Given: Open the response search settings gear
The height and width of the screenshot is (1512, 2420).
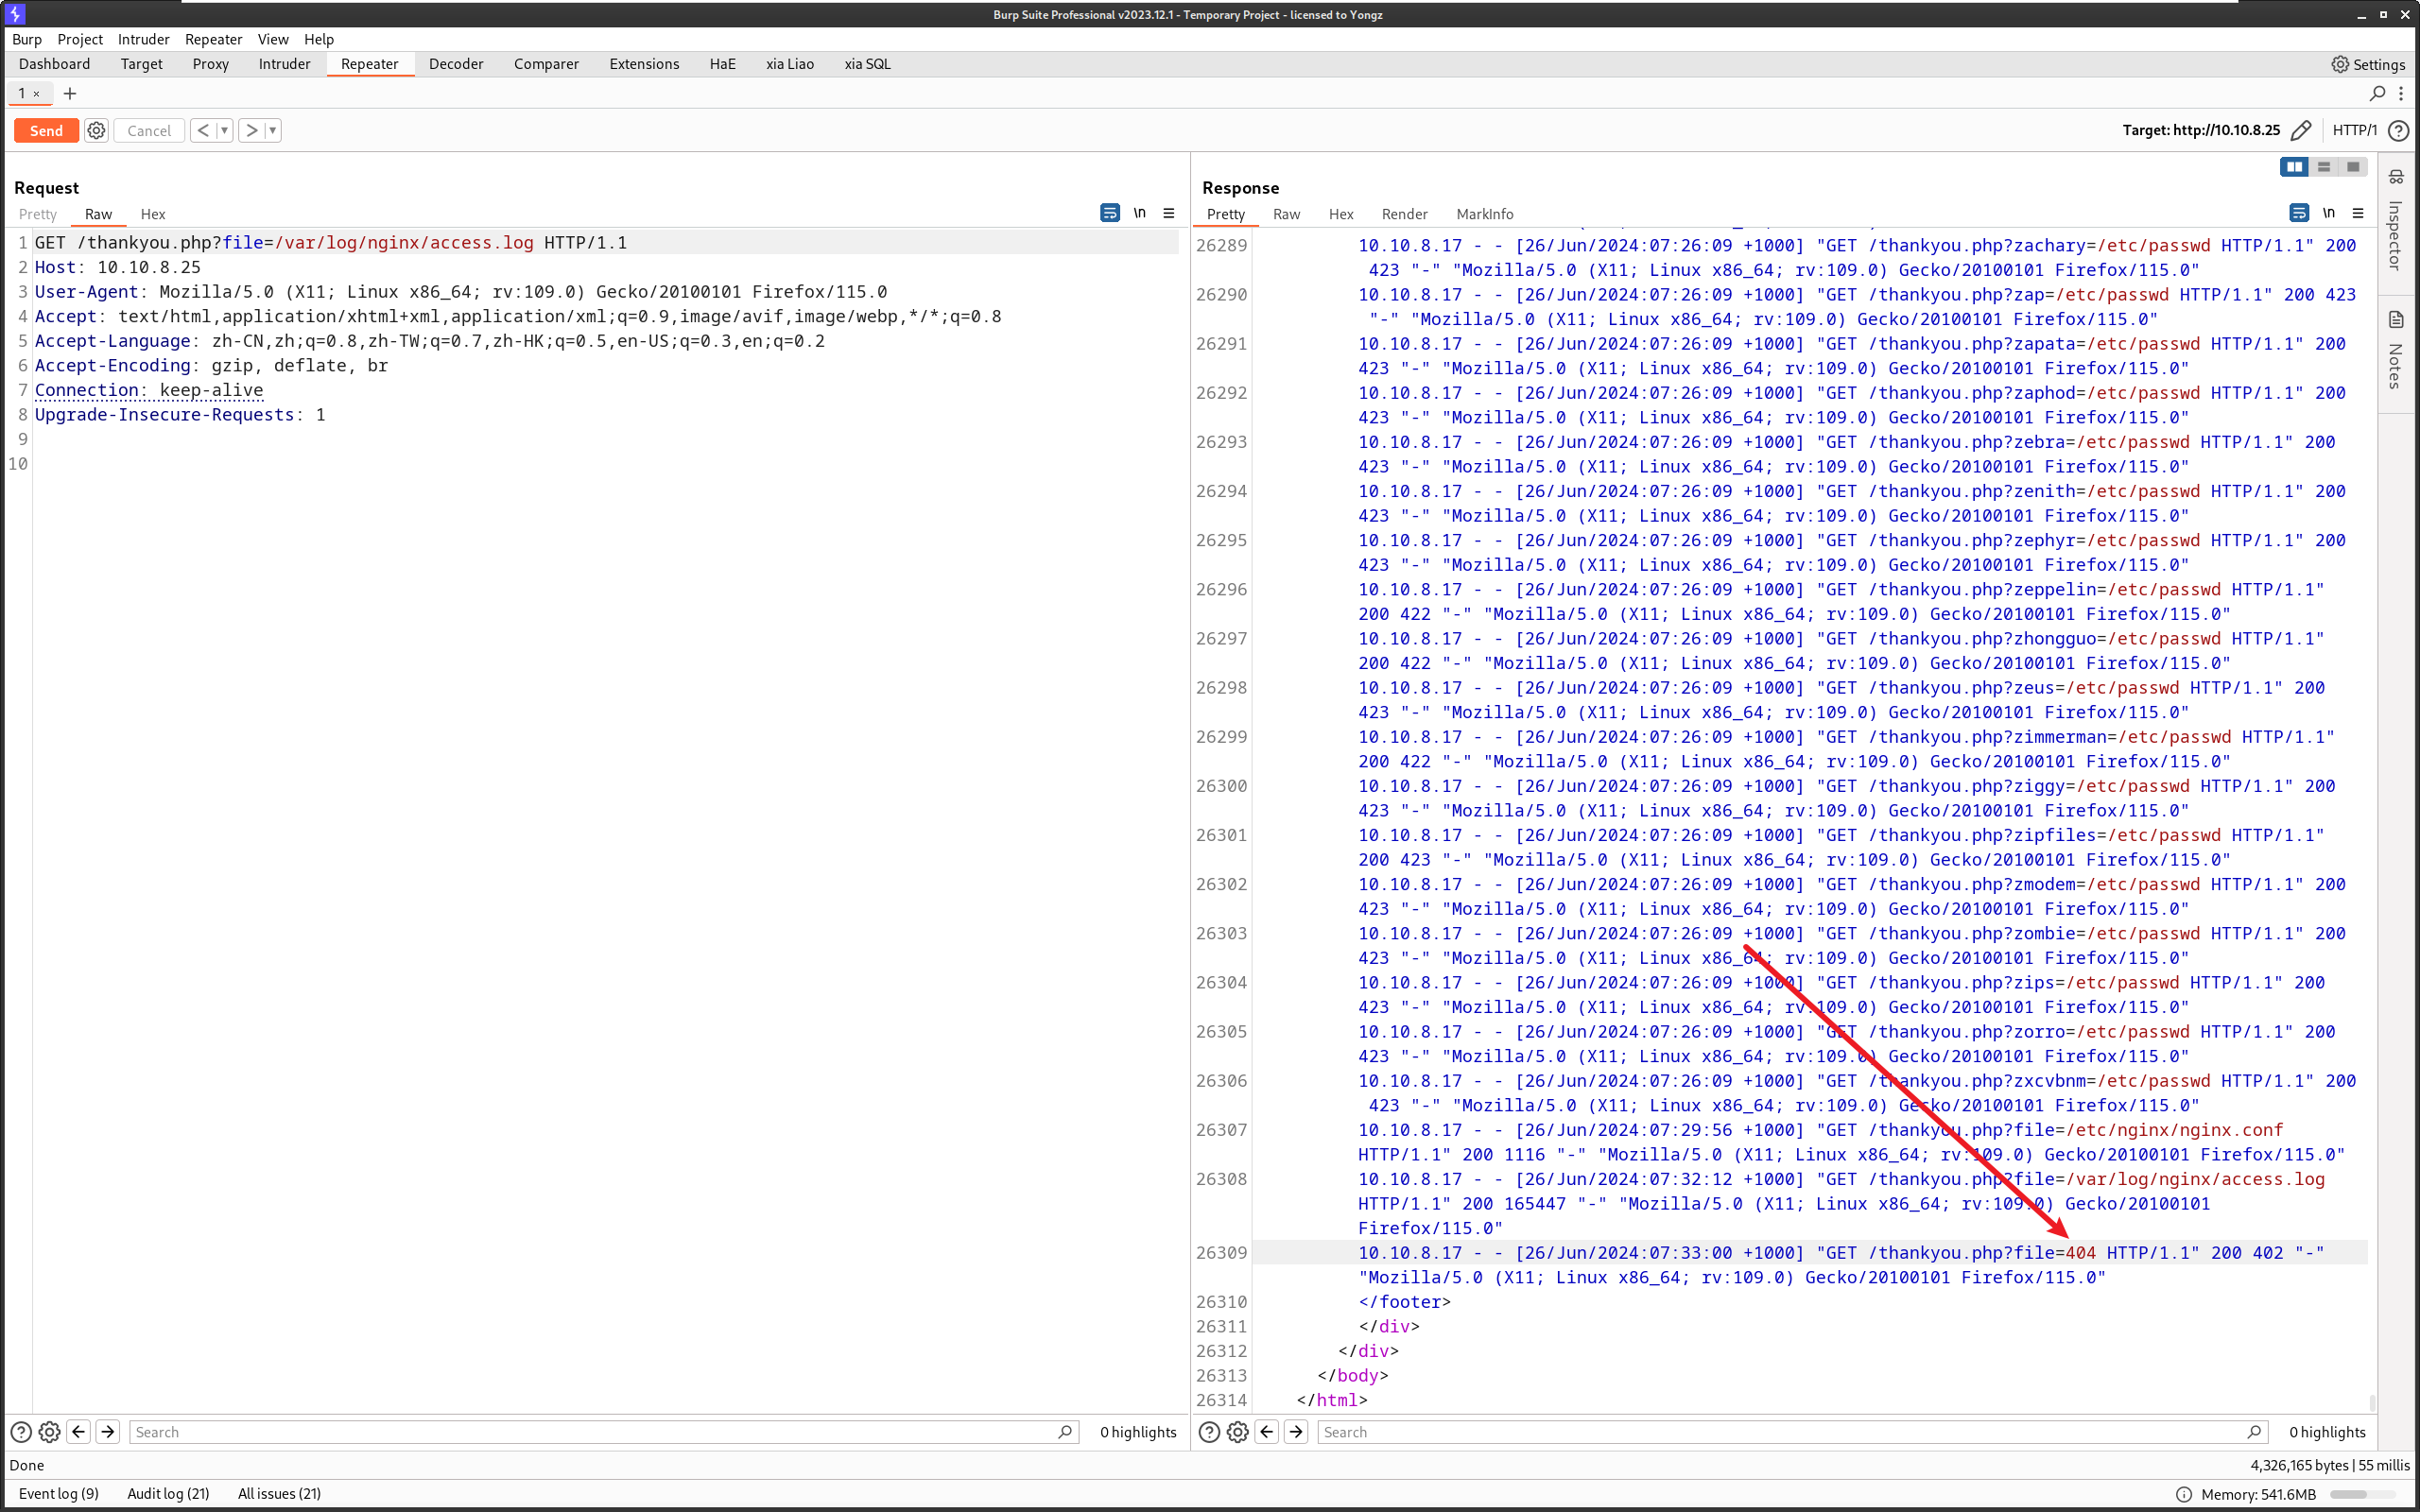Looking at the screenshot, I should click(1238, 1432).
